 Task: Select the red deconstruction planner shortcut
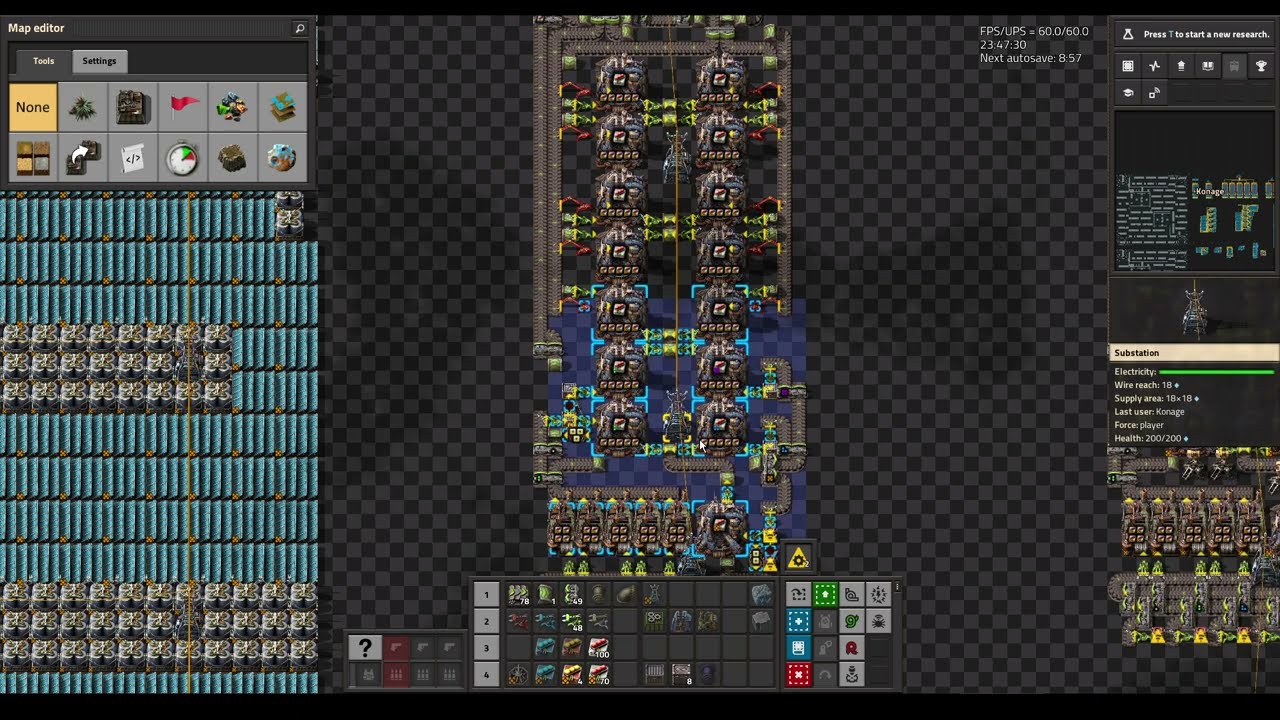pos(798,675)
